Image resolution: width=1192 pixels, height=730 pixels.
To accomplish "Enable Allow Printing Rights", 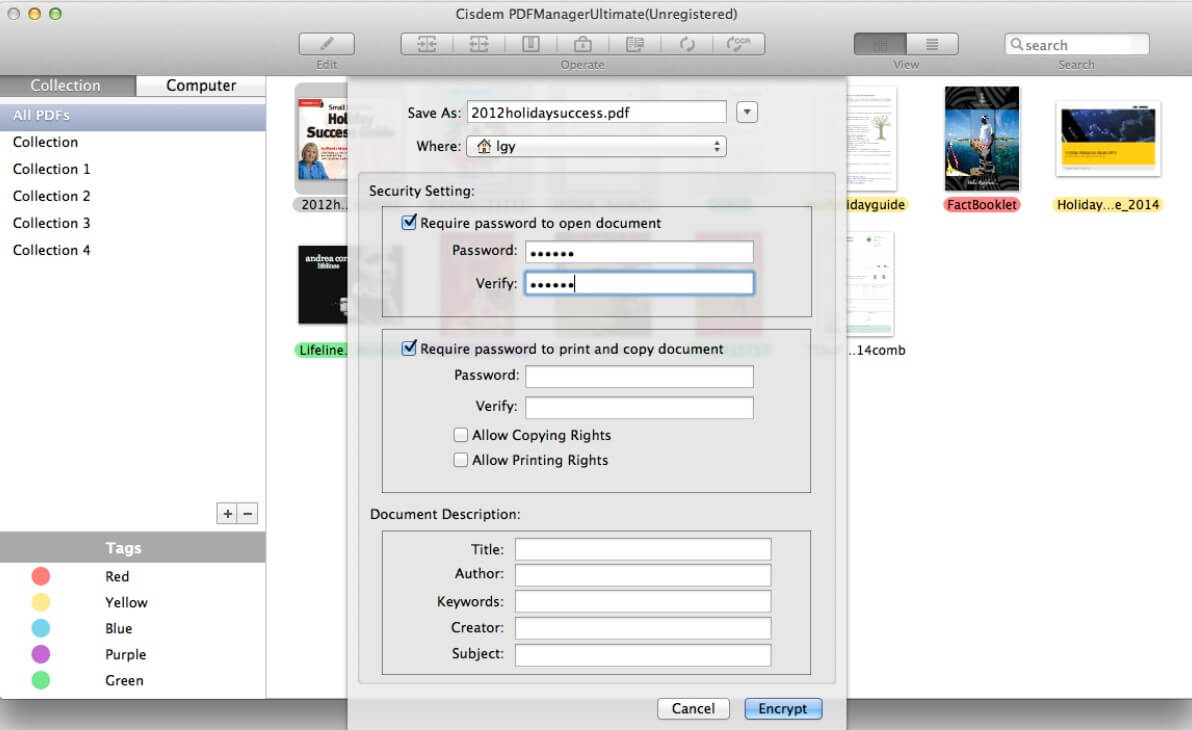I will click(x=461, y=459).
